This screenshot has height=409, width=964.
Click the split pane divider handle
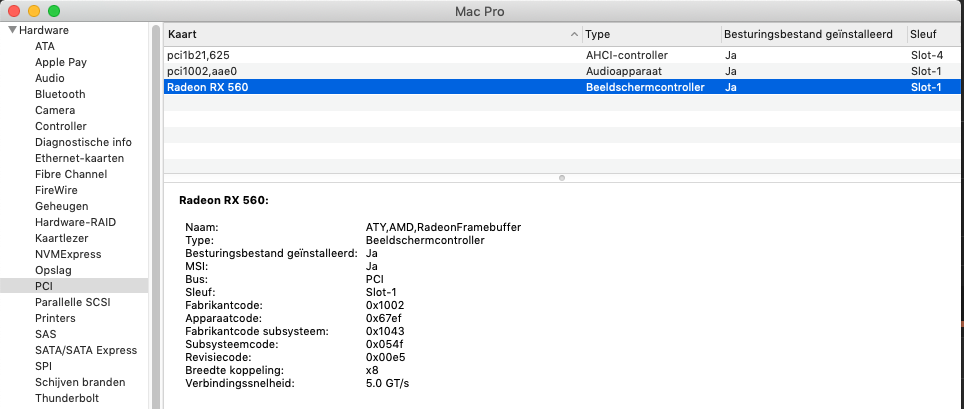click(x=562, y=178)
